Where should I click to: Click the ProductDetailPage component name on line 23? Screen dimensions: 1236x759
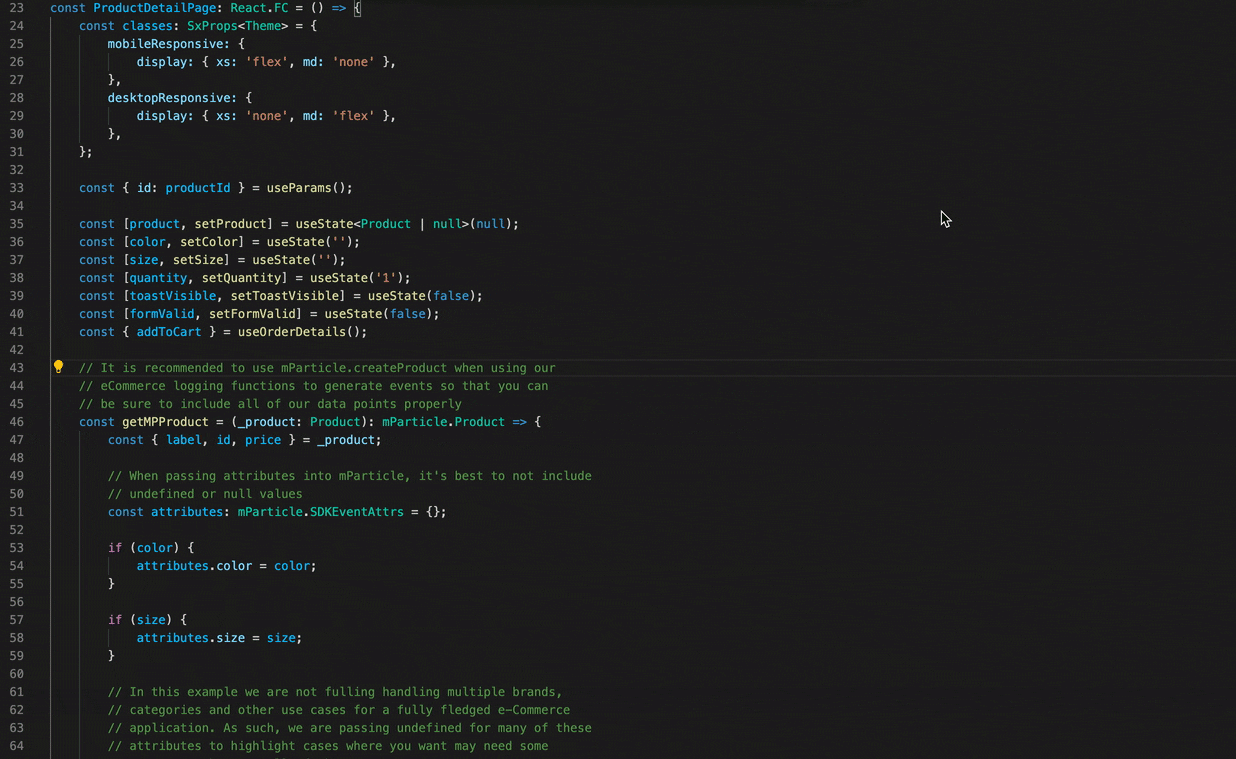154,8
